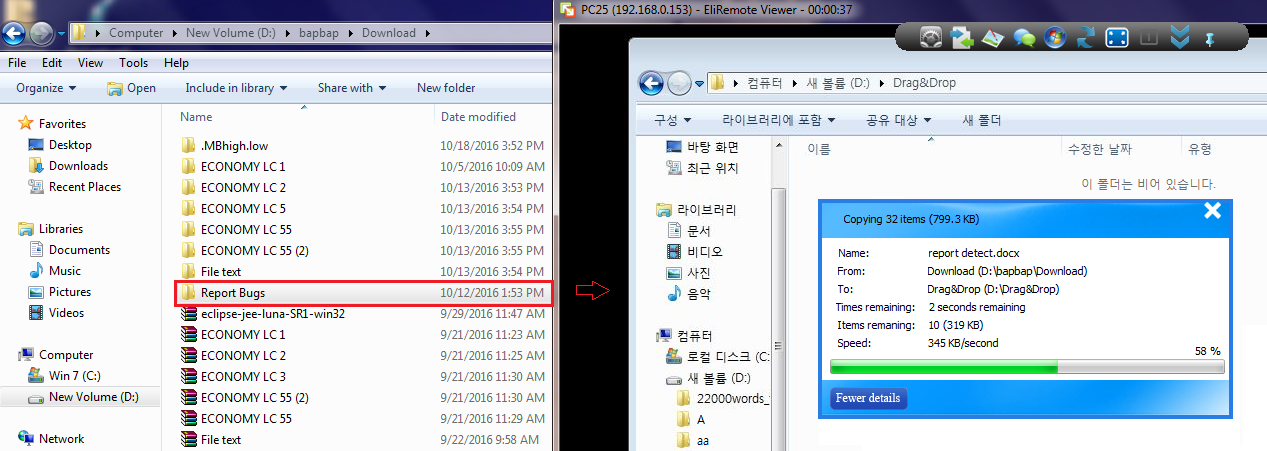Select 음악 in remote libraries
The width and height of the screenshot is (1267, 451).
coord(688,294)
